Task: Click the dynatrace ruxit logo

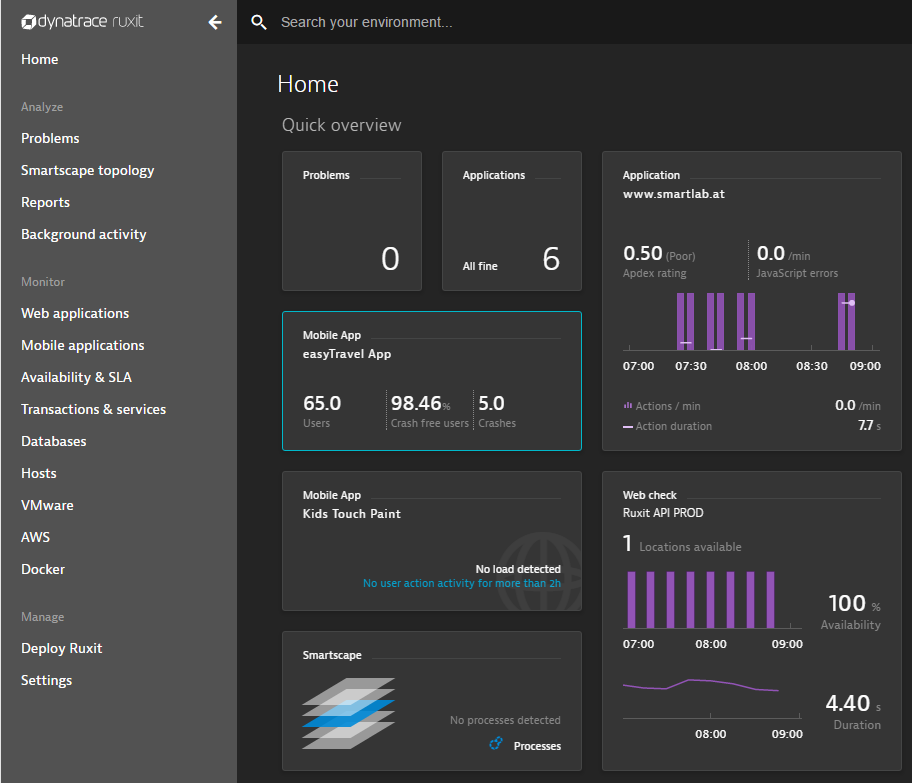Action: pos(82,22)
